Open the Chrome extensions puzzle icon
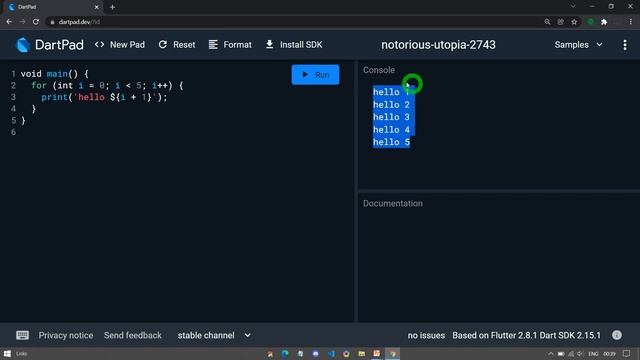 tap(604, 22)
